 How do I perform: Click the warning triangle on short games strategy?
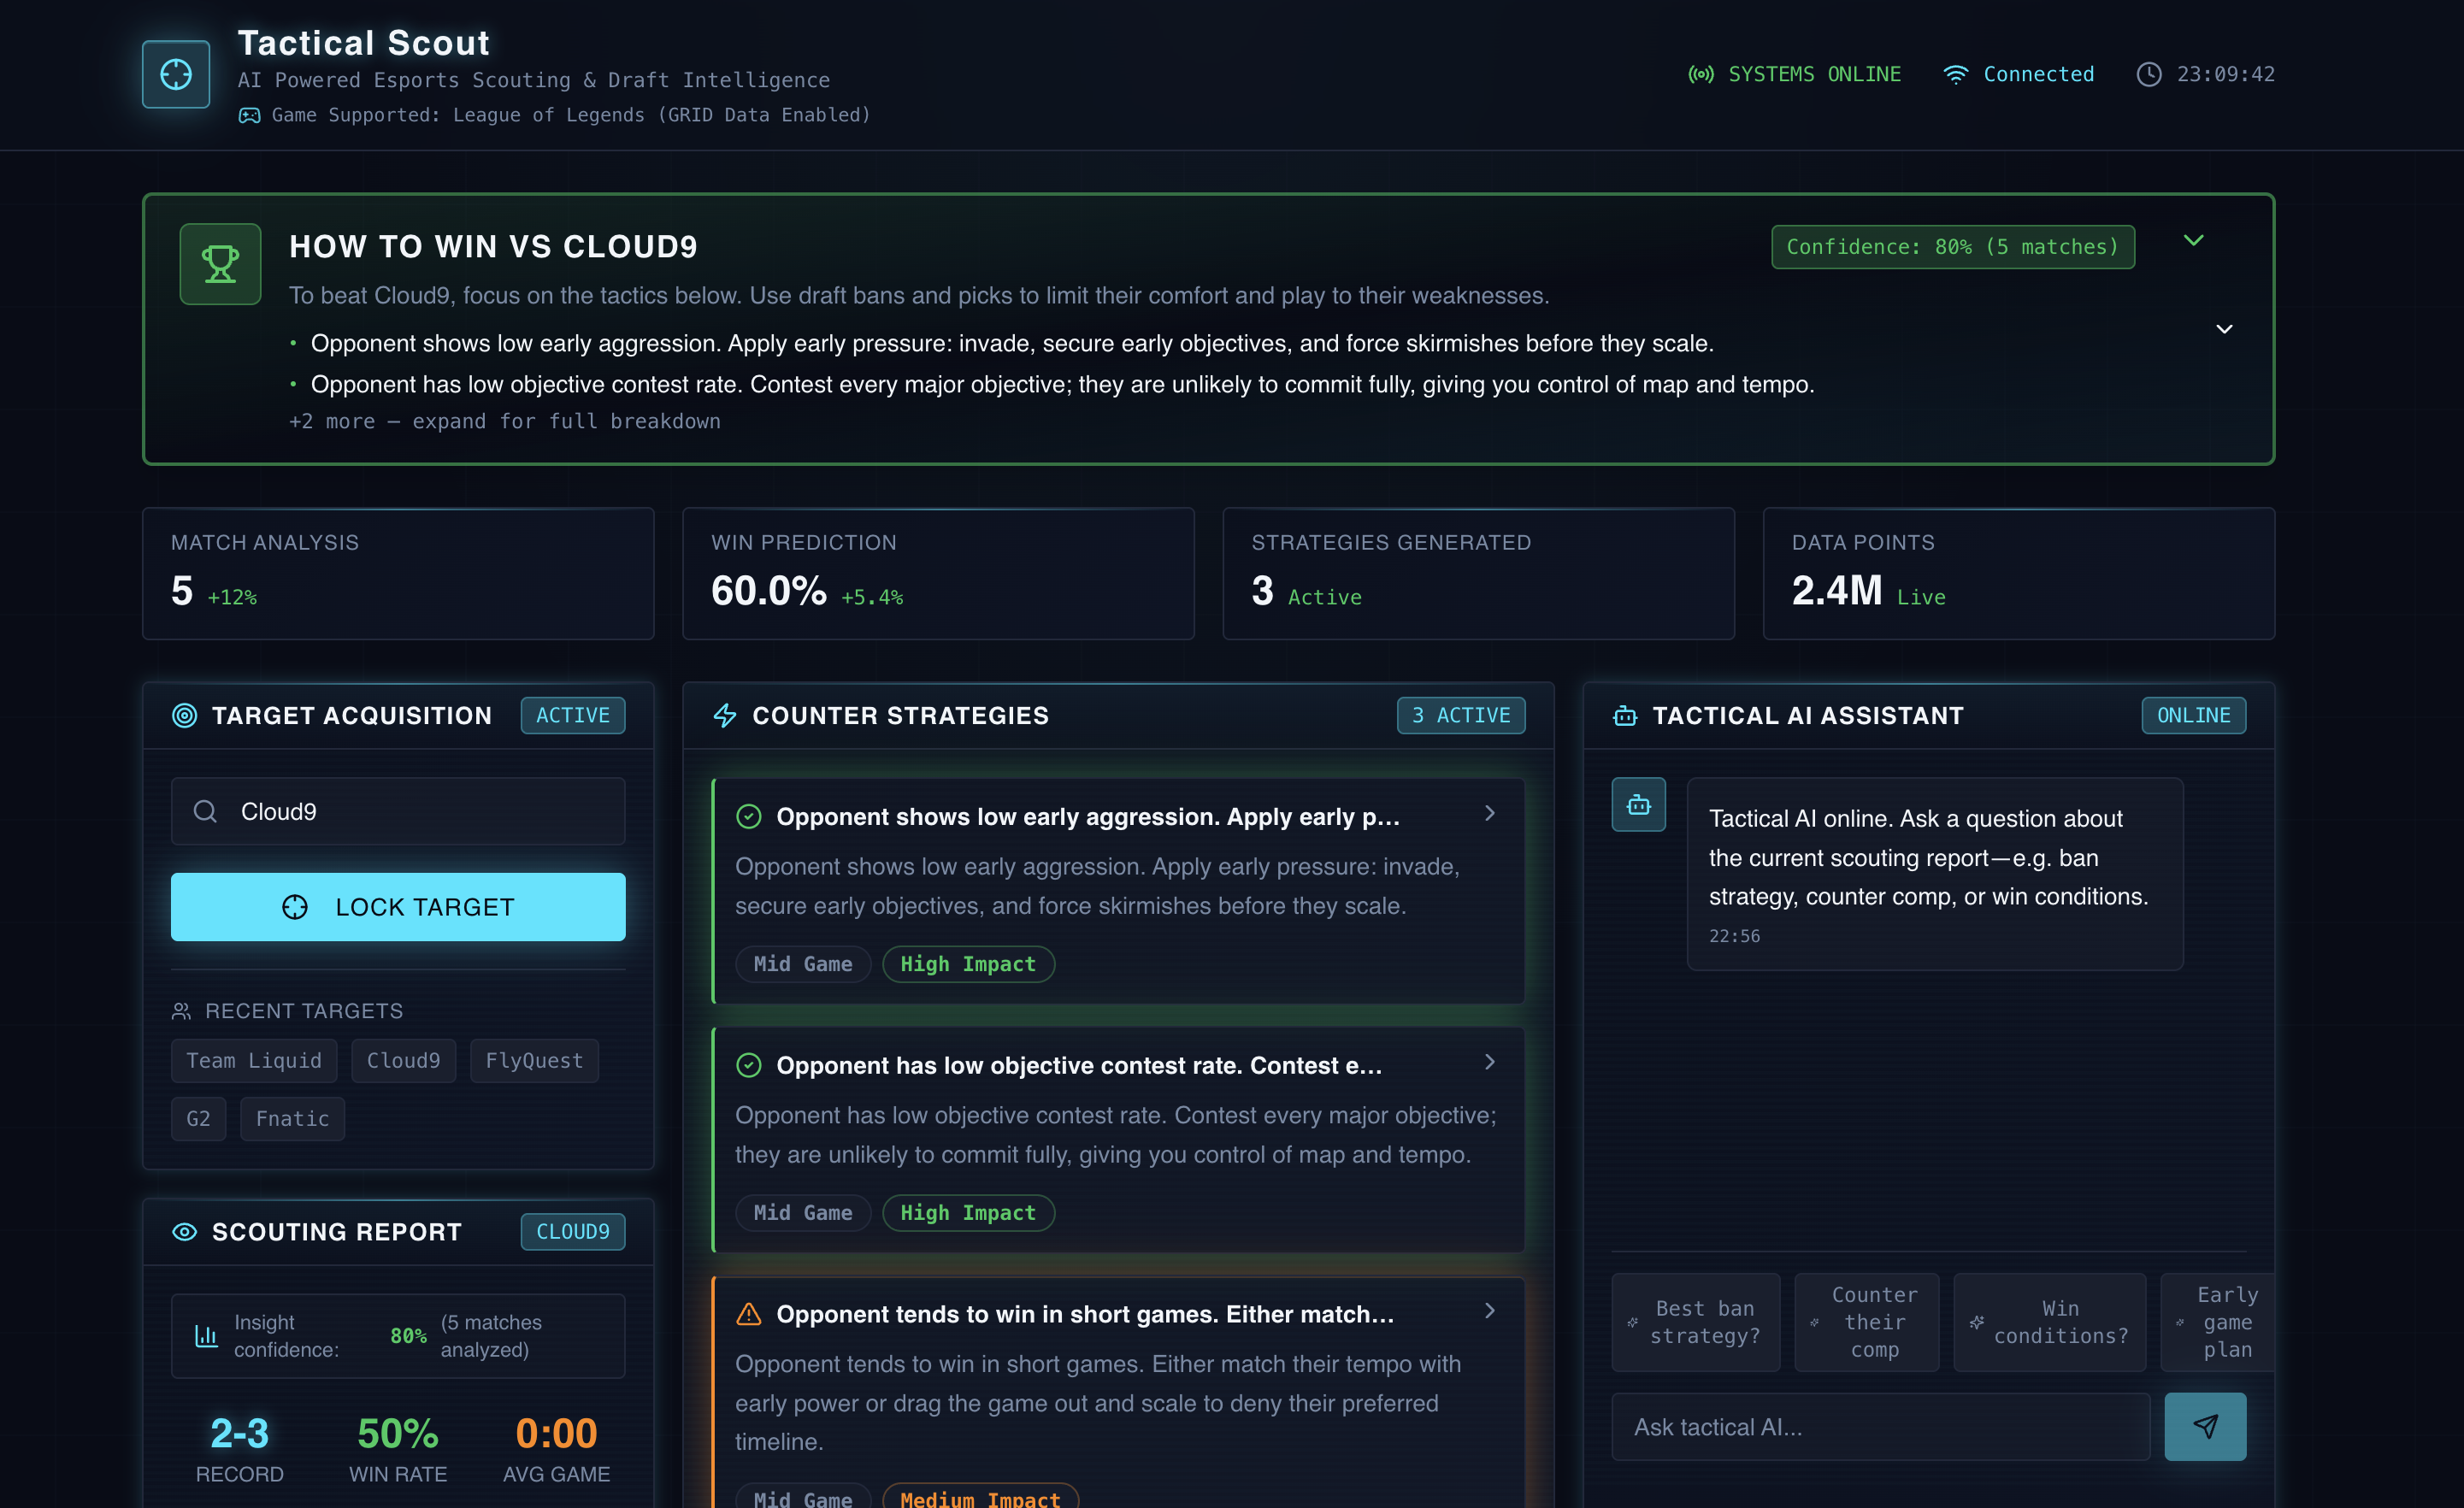[749, 1314]
